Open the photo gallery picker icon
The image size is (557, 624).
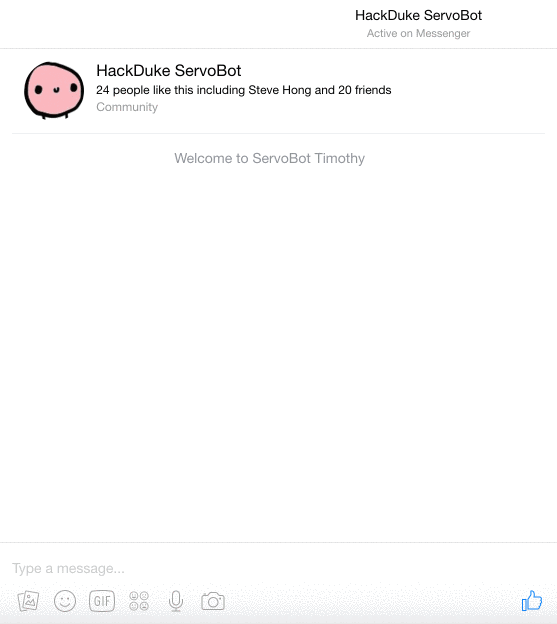point(28,601)
